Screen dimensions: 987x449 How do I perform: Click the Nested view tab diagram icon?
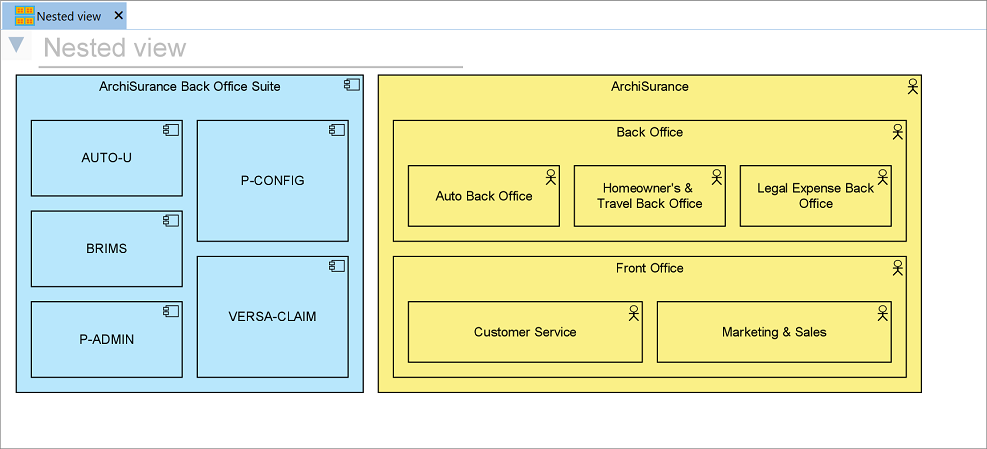tap(24, 16)
